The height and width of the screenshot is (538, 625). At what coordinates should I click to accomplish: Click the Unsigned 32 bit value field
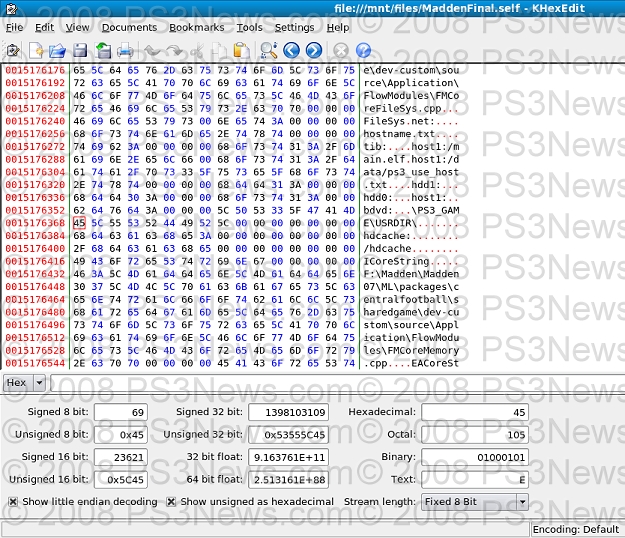[x=289, y=434]
